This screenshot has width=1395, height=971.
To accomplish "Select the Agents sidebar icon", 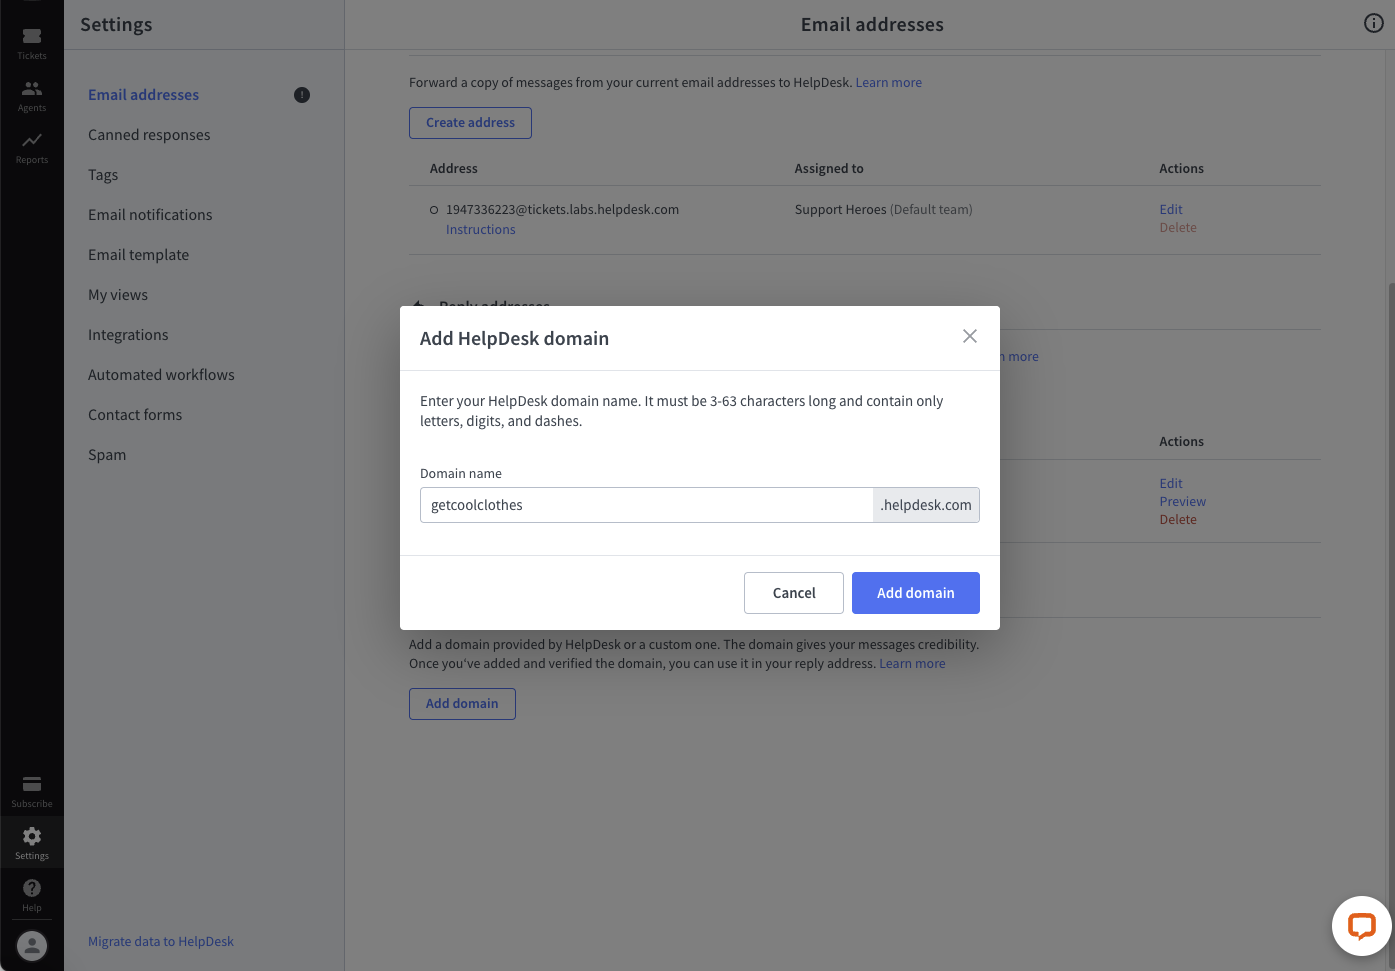I will point(31,90).
